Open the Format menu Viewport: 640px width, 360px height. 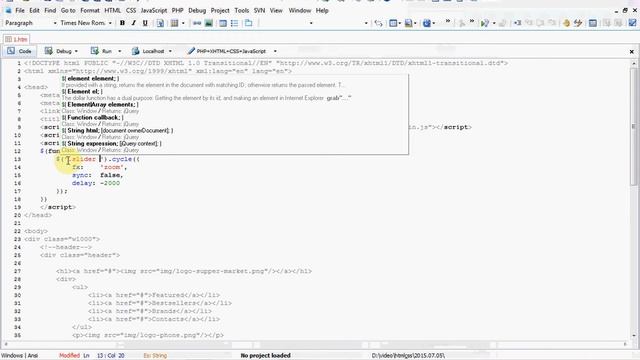90,10
